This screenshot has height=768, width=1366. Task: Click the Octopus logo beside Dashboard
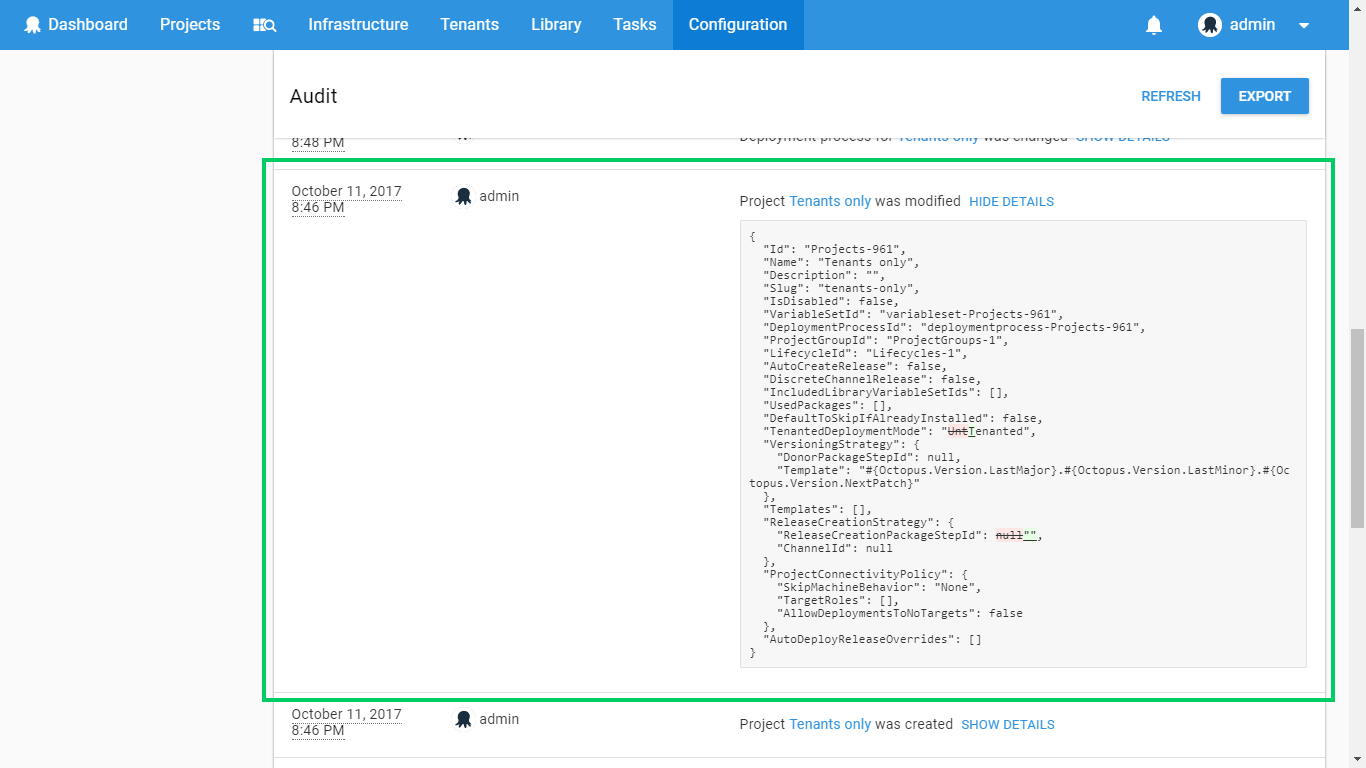[33, 25]
